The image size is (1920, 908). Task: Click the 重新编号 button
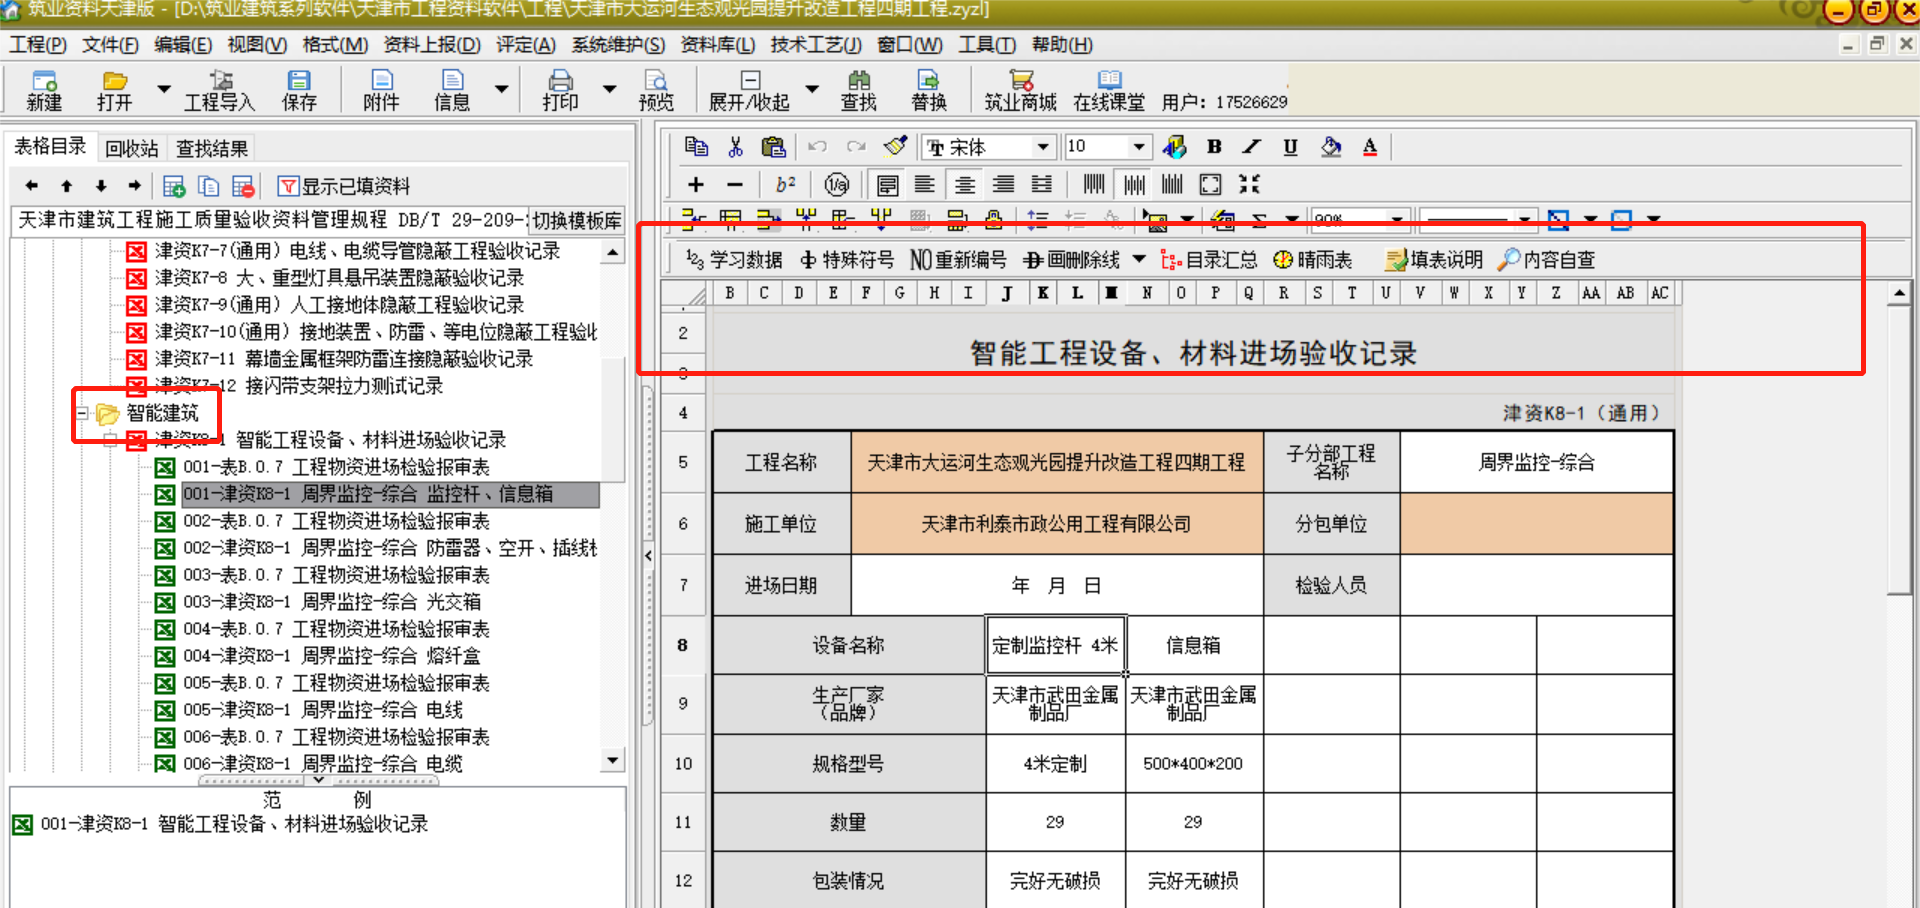958,260
